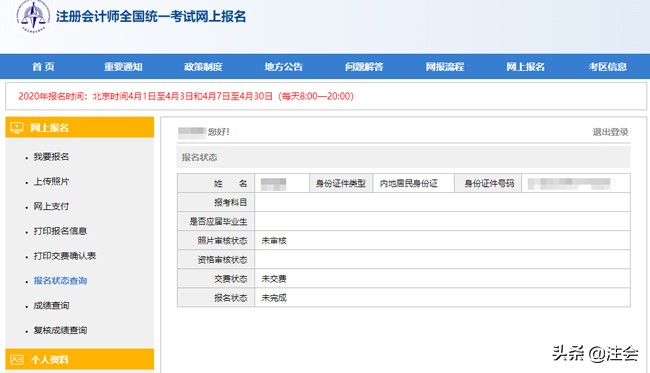This screenshot has height=373, width=650.
Task: Open 我要报名 in the sidebar
Action: 51,157
